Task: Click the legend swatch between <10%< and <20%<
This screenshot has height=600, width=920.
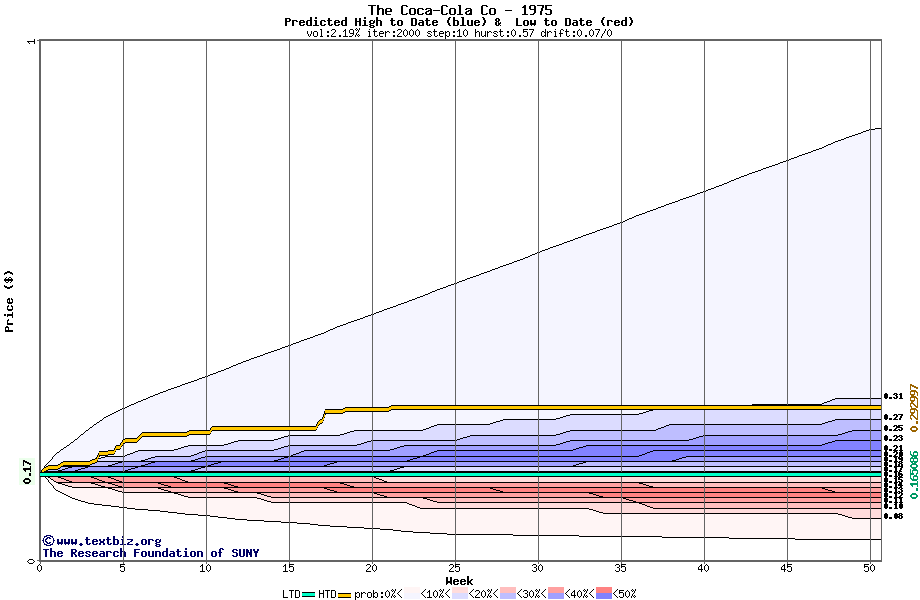Action: coord(459,594)
